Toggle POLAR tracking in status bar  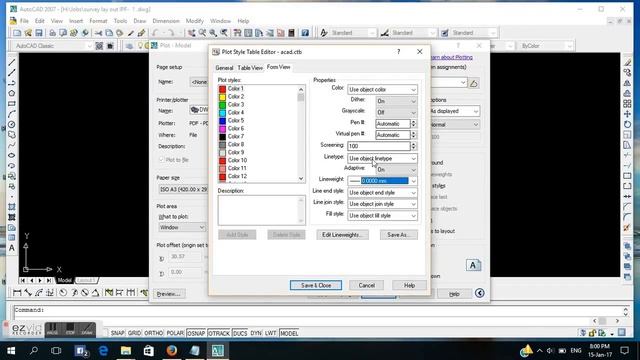pos(175,333)
